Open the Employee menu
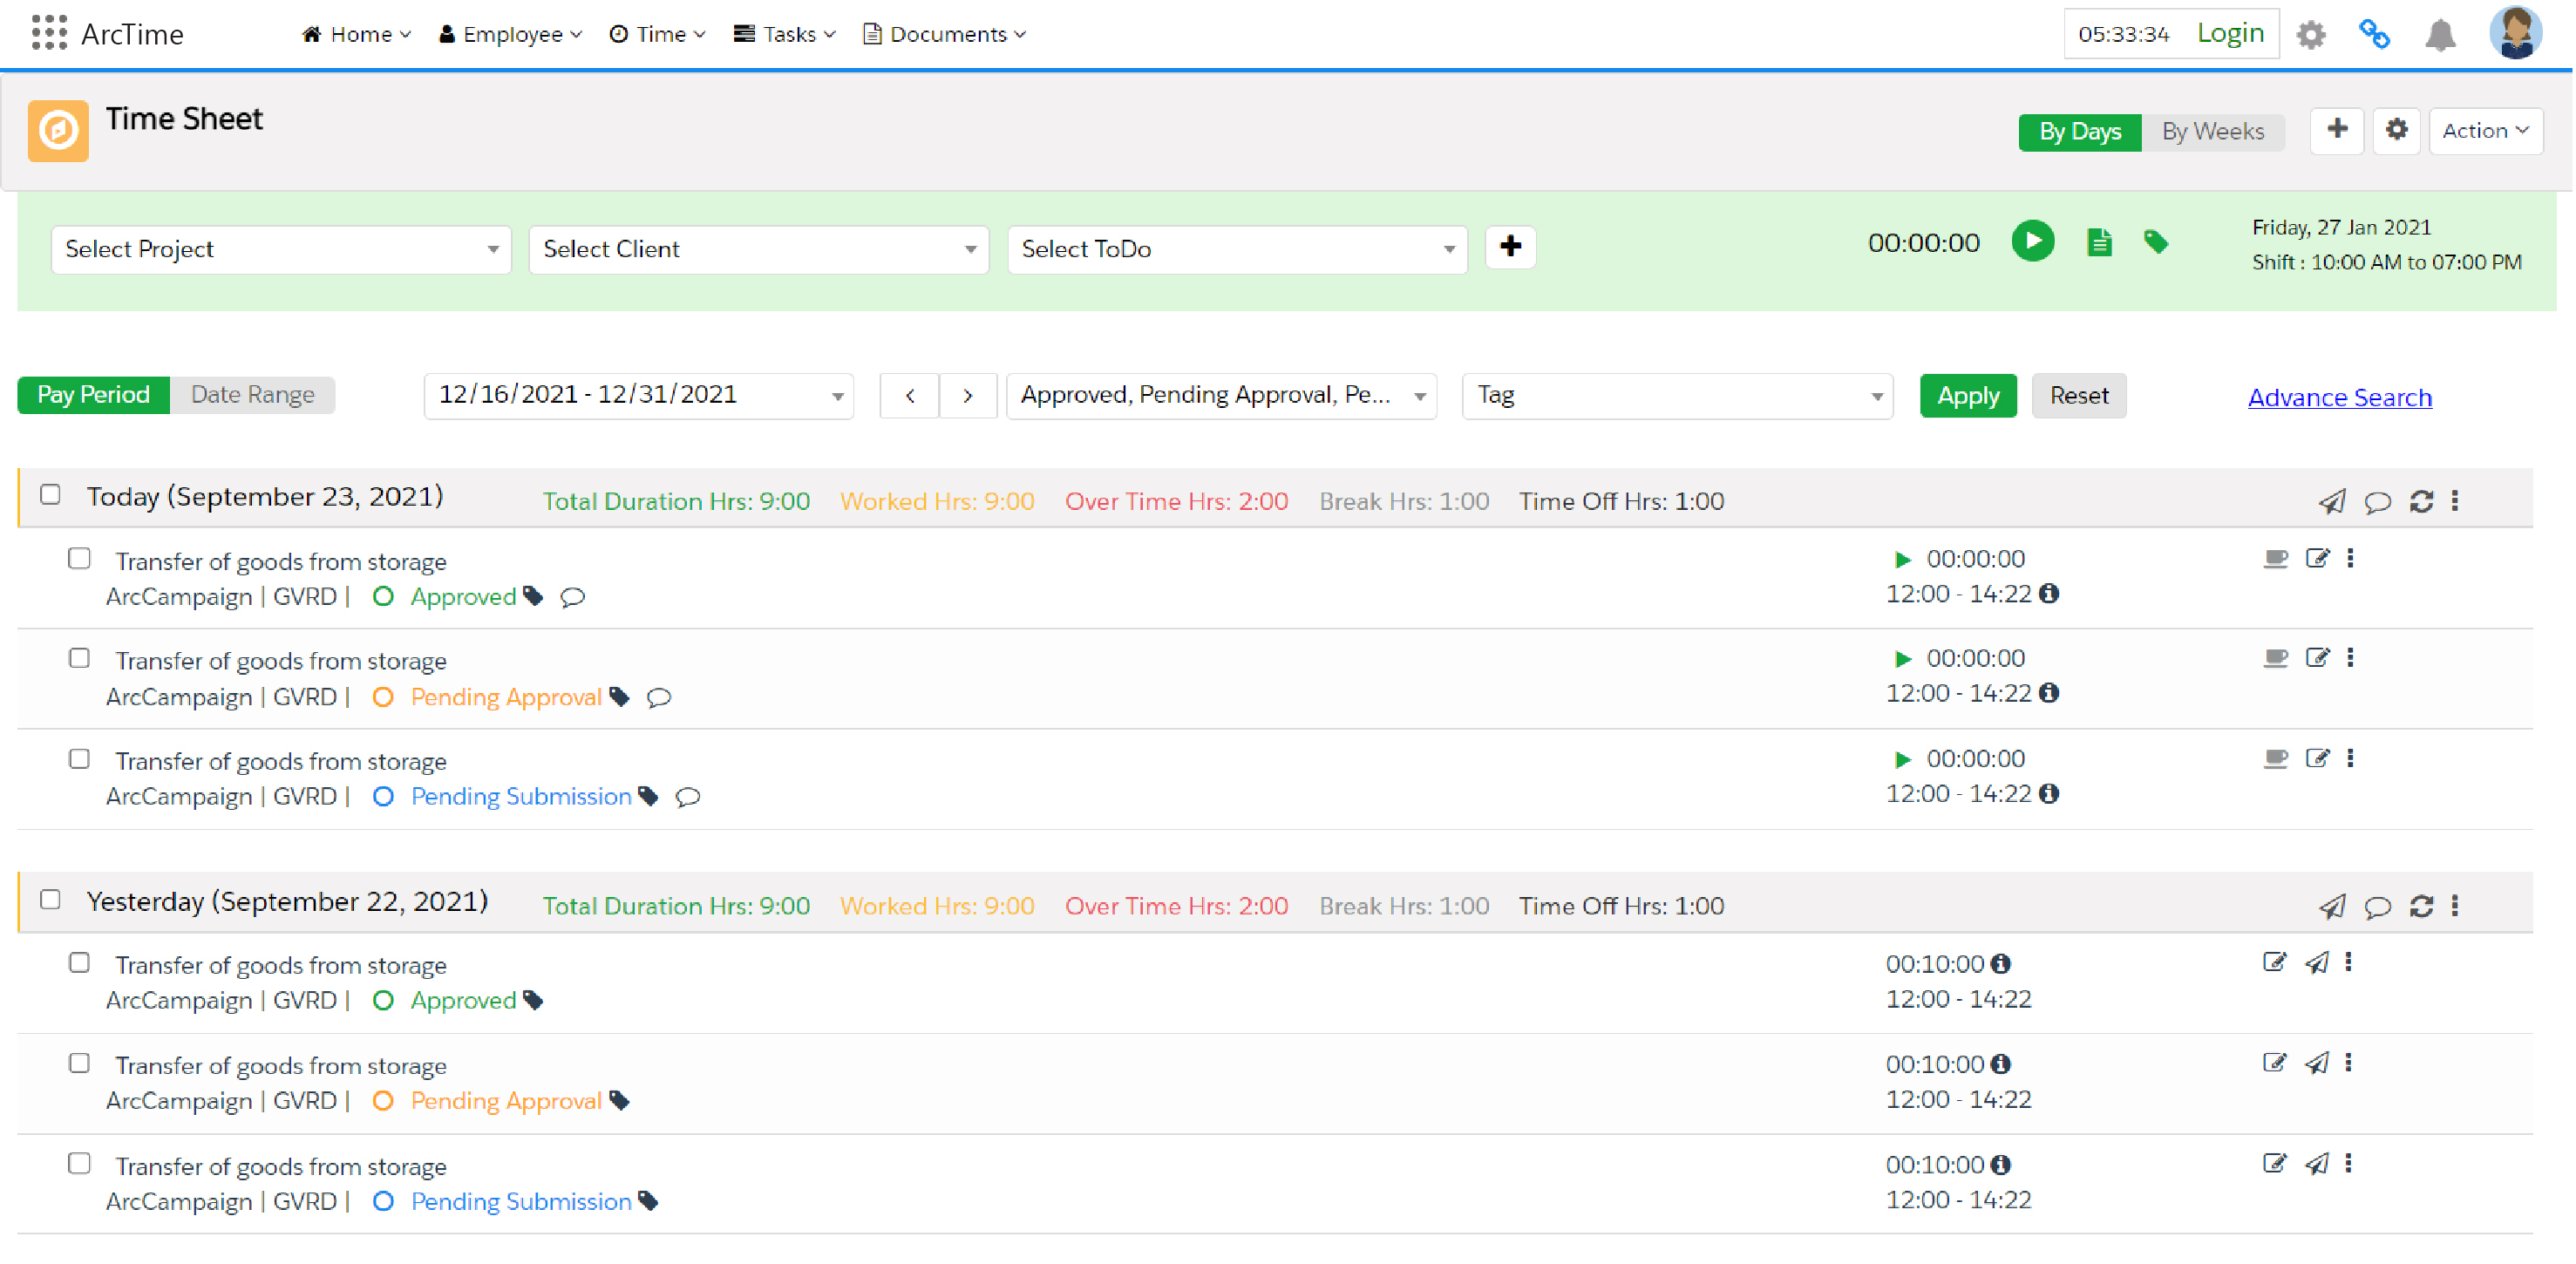Image resolution: width=2576 pixels, height=1264 pixels. (x=510, y=34)
